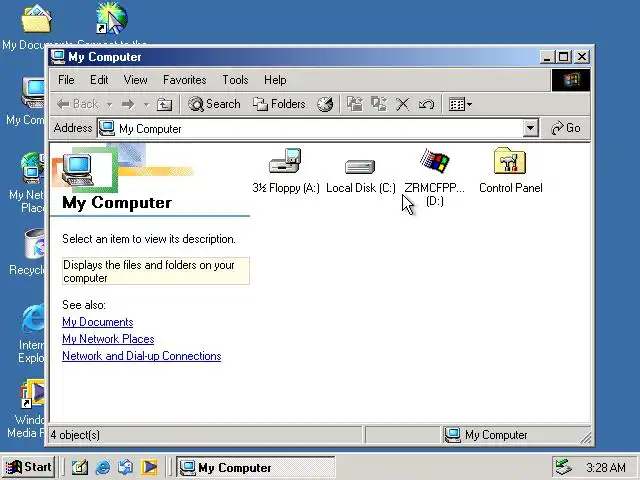Maximize the My Computer window
The image size is (640, 480).
tap(564, 57)
